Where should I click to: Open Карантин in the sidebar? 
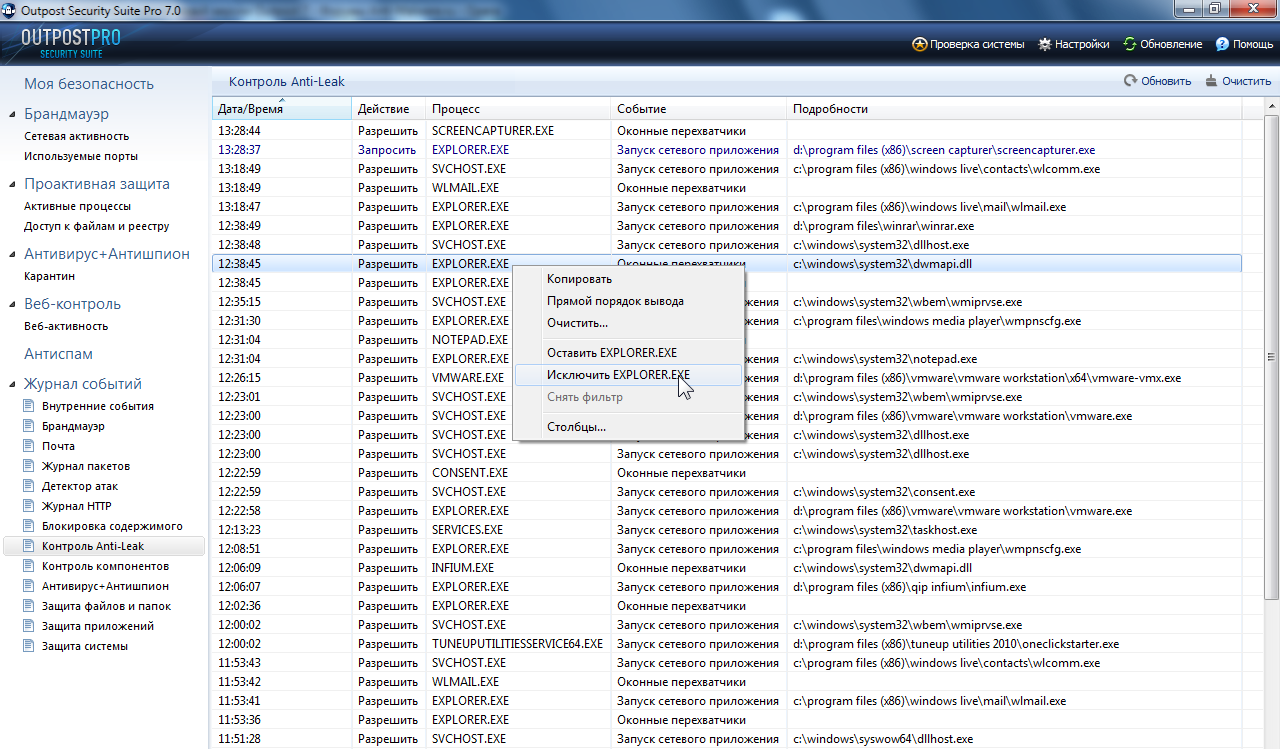tap(50, 276)
